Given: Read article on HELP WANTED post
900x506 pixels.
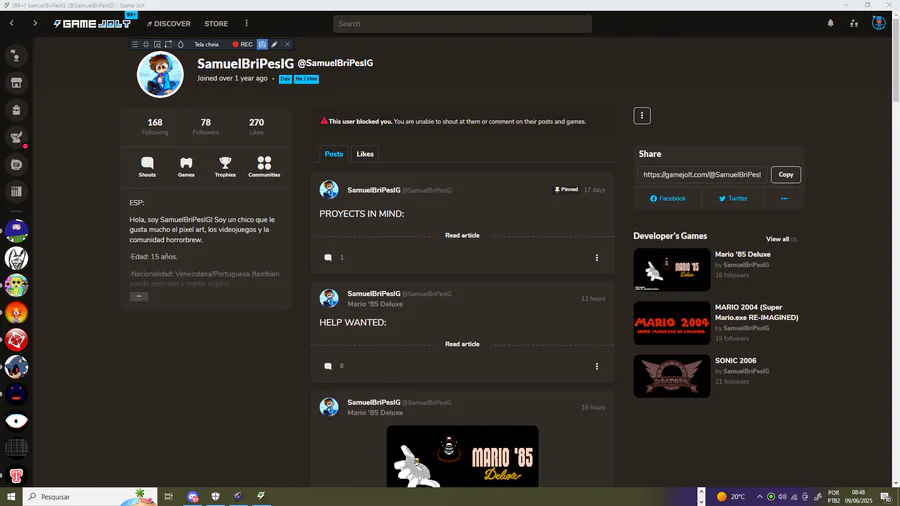Looking at the screenshot, I should 462,344.
